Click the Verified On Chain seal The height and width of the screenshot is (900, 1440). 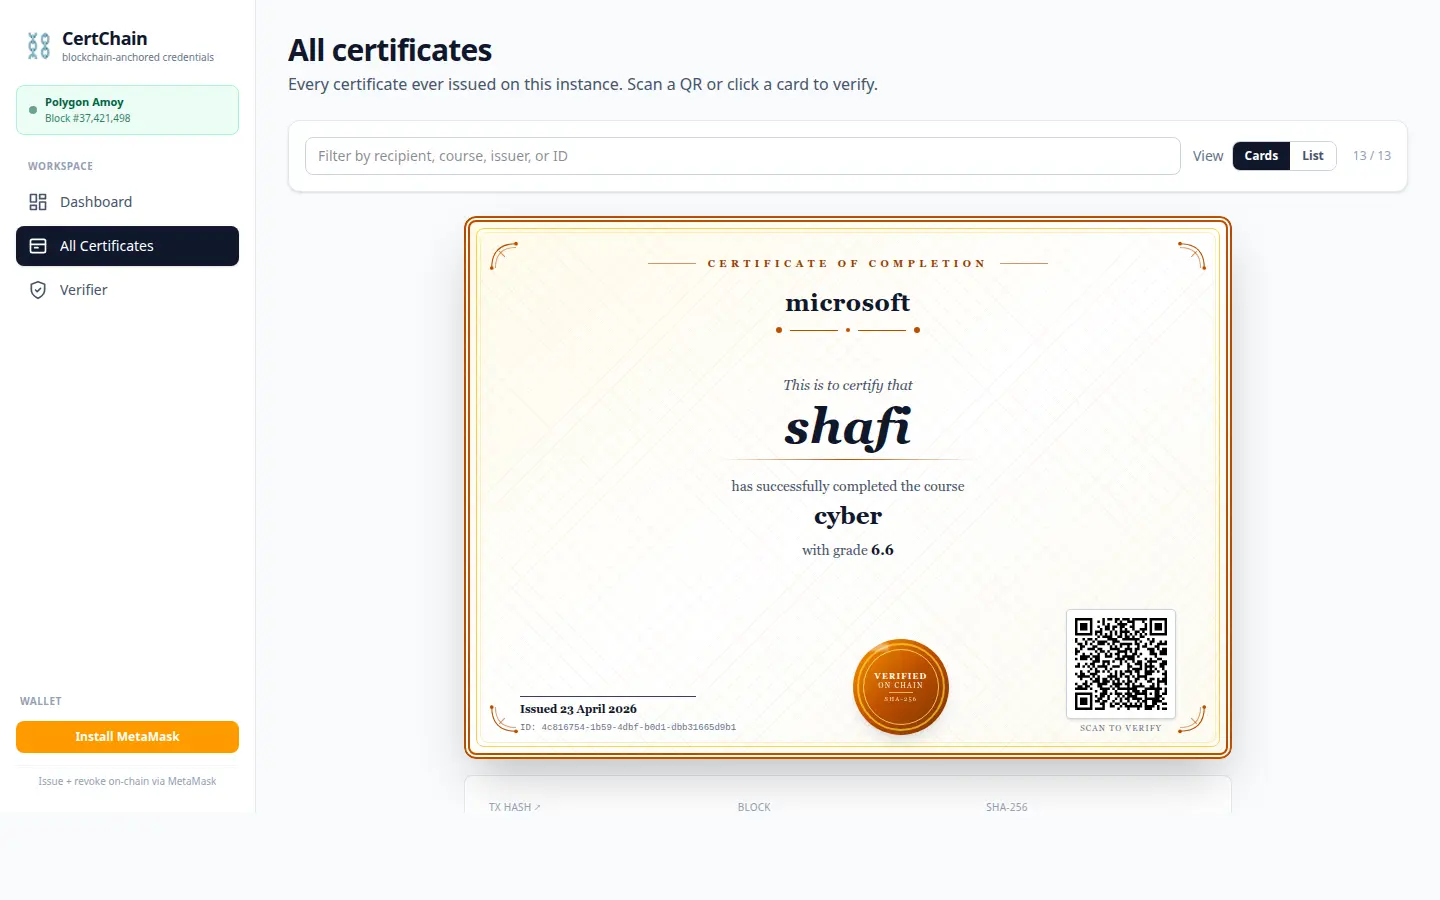[901, 687]
